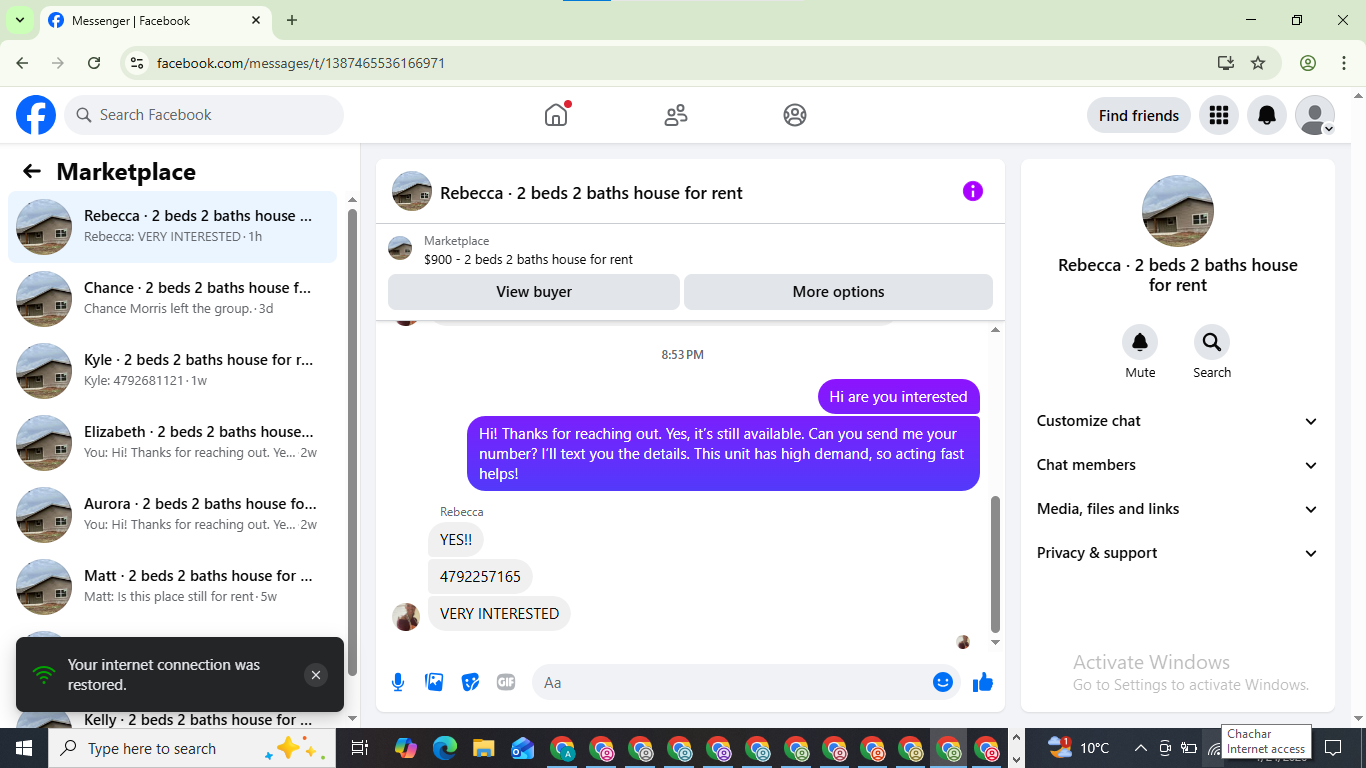Viewport: 1366px width, 768px height.
Task: Dismiss the internet restored notification
Action: 316,675
